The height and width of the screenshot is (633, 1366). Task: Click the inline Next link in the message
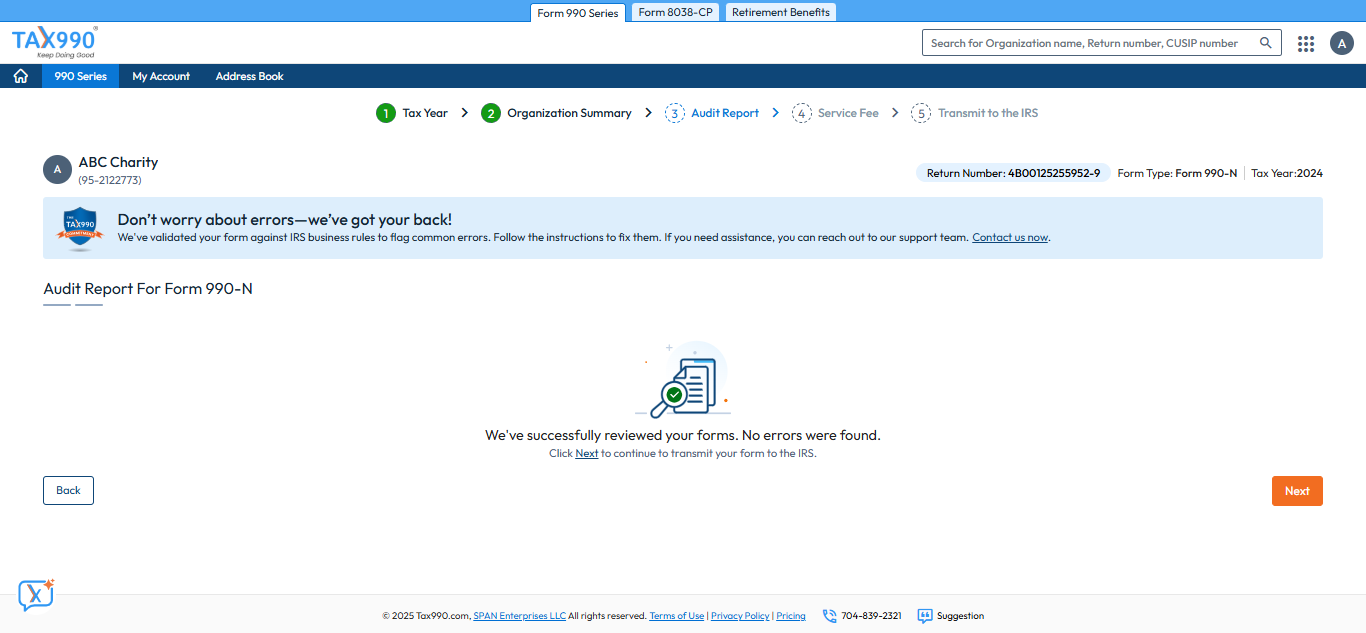[587, 454]
